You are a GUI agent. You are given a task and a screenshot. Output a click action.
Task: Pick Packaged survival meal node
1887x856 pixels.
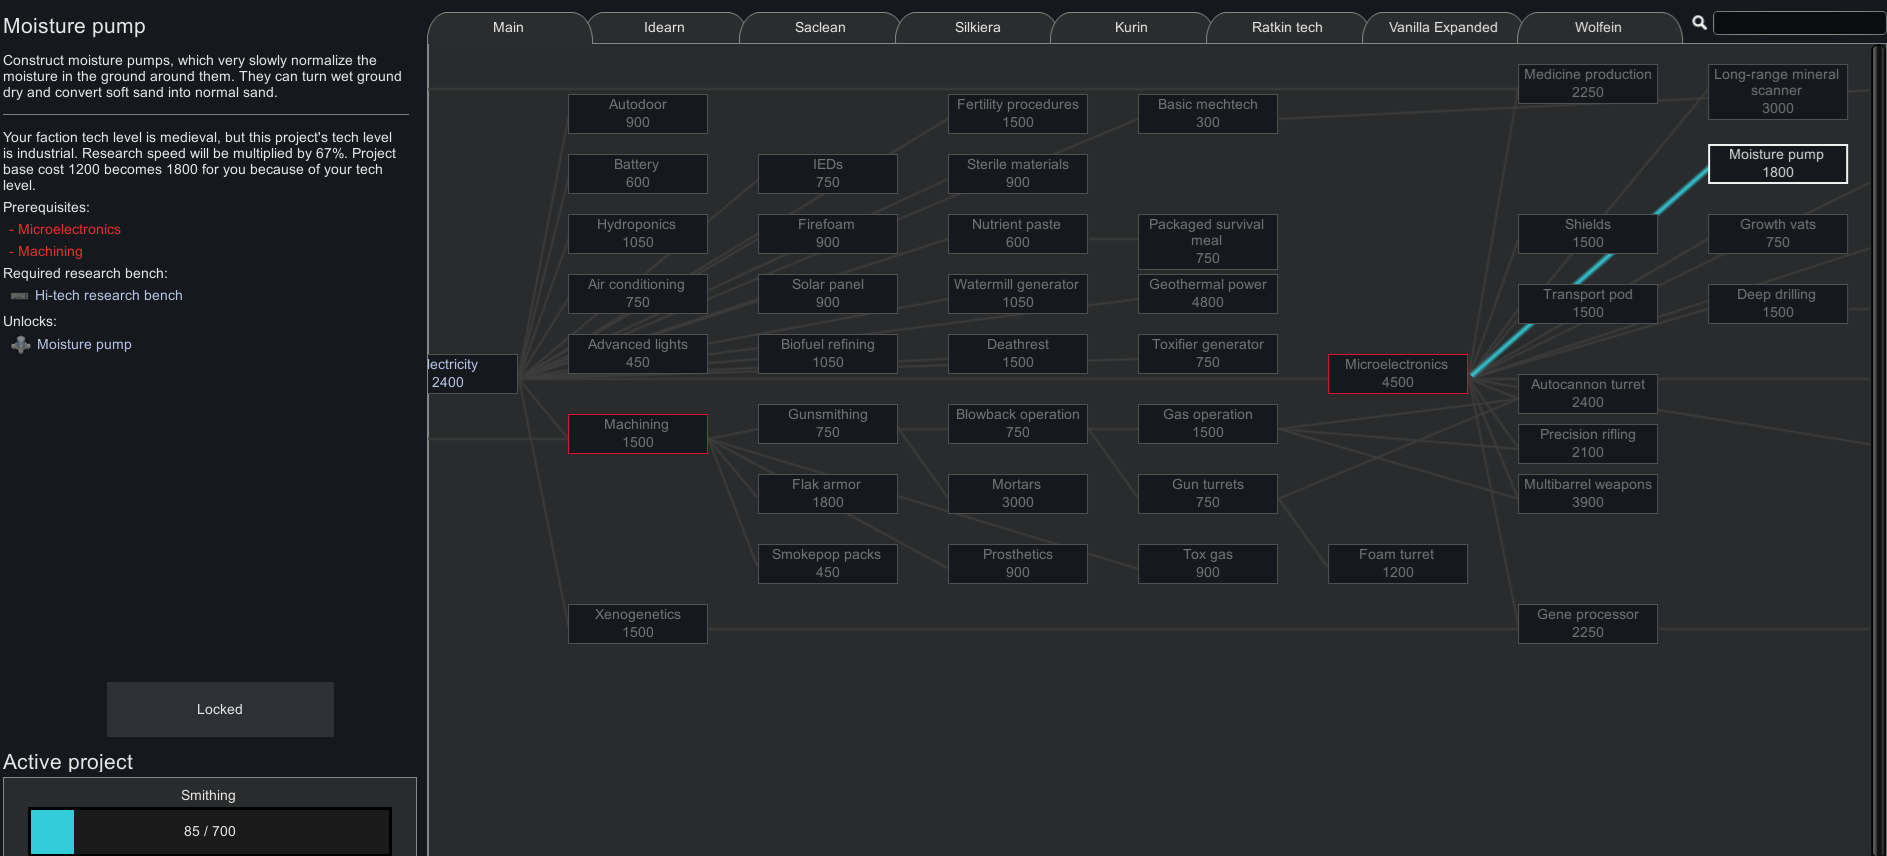[x=1208, y=242]
